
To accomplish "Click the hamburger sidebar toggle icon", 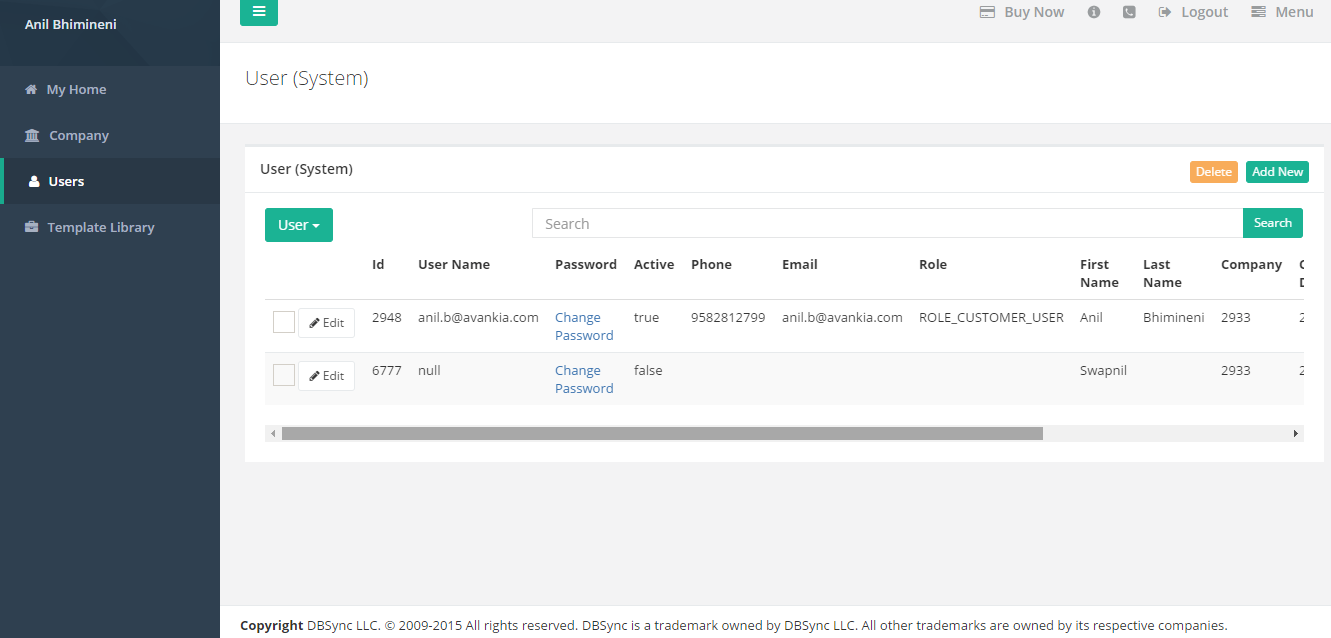I will 258,12.
